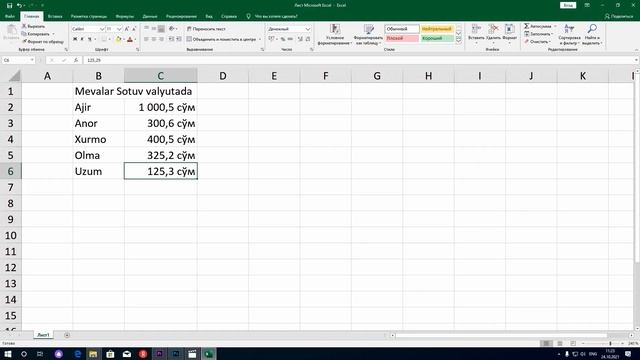Viewport: 640px width, 360px height.
Task: Open File Explorer from the taskbar
Action: [93, 354]
